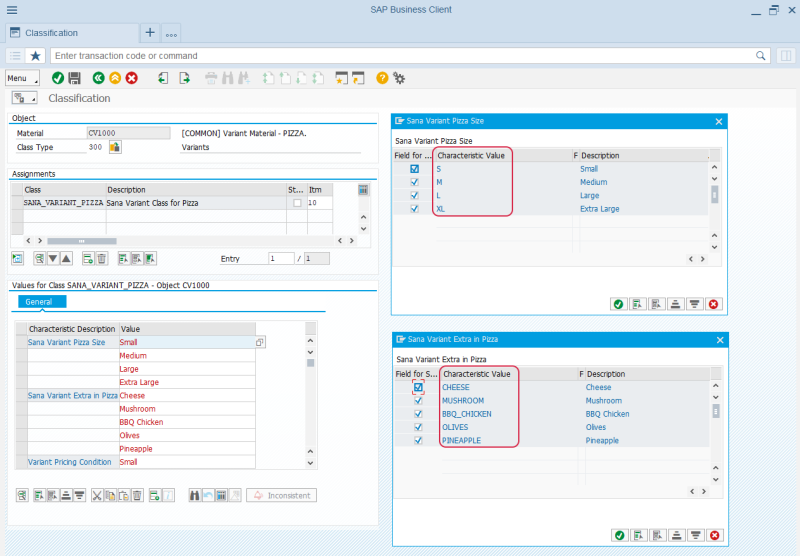Click the Inconsistent status button

[282, 495]
